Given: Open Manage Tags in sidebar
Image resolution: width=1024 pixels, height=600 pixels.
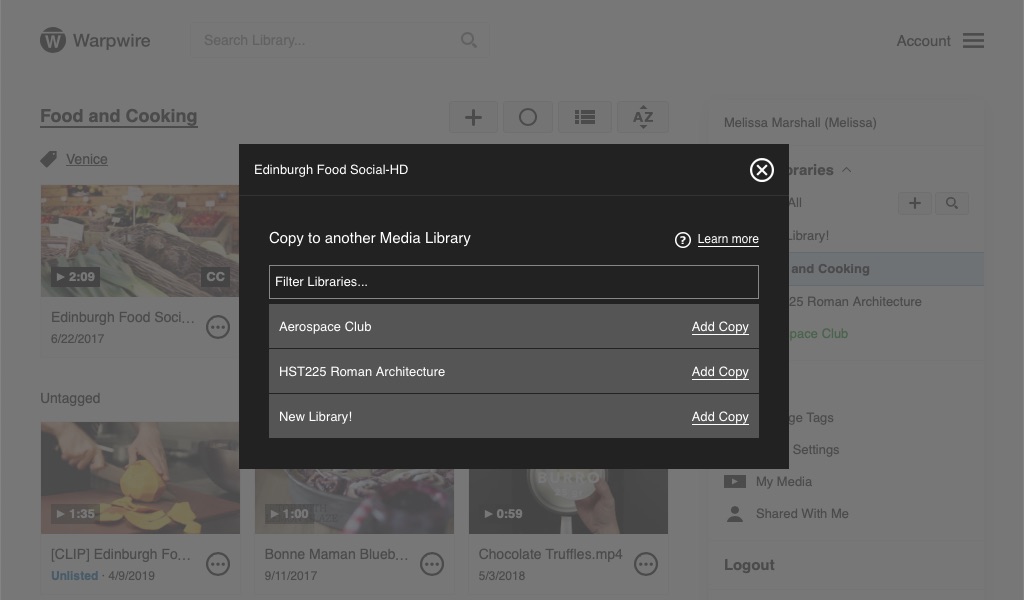Looking at the screenshot, I should [x=811, y=417].
